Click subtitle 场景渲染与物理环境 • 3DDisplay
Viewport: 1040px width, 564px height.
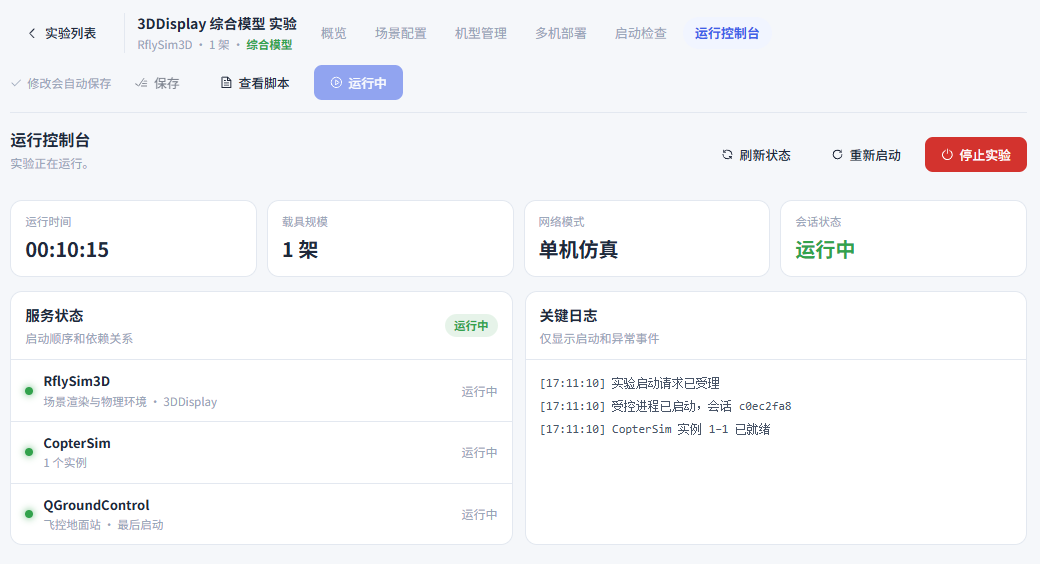tap(130, 402)
